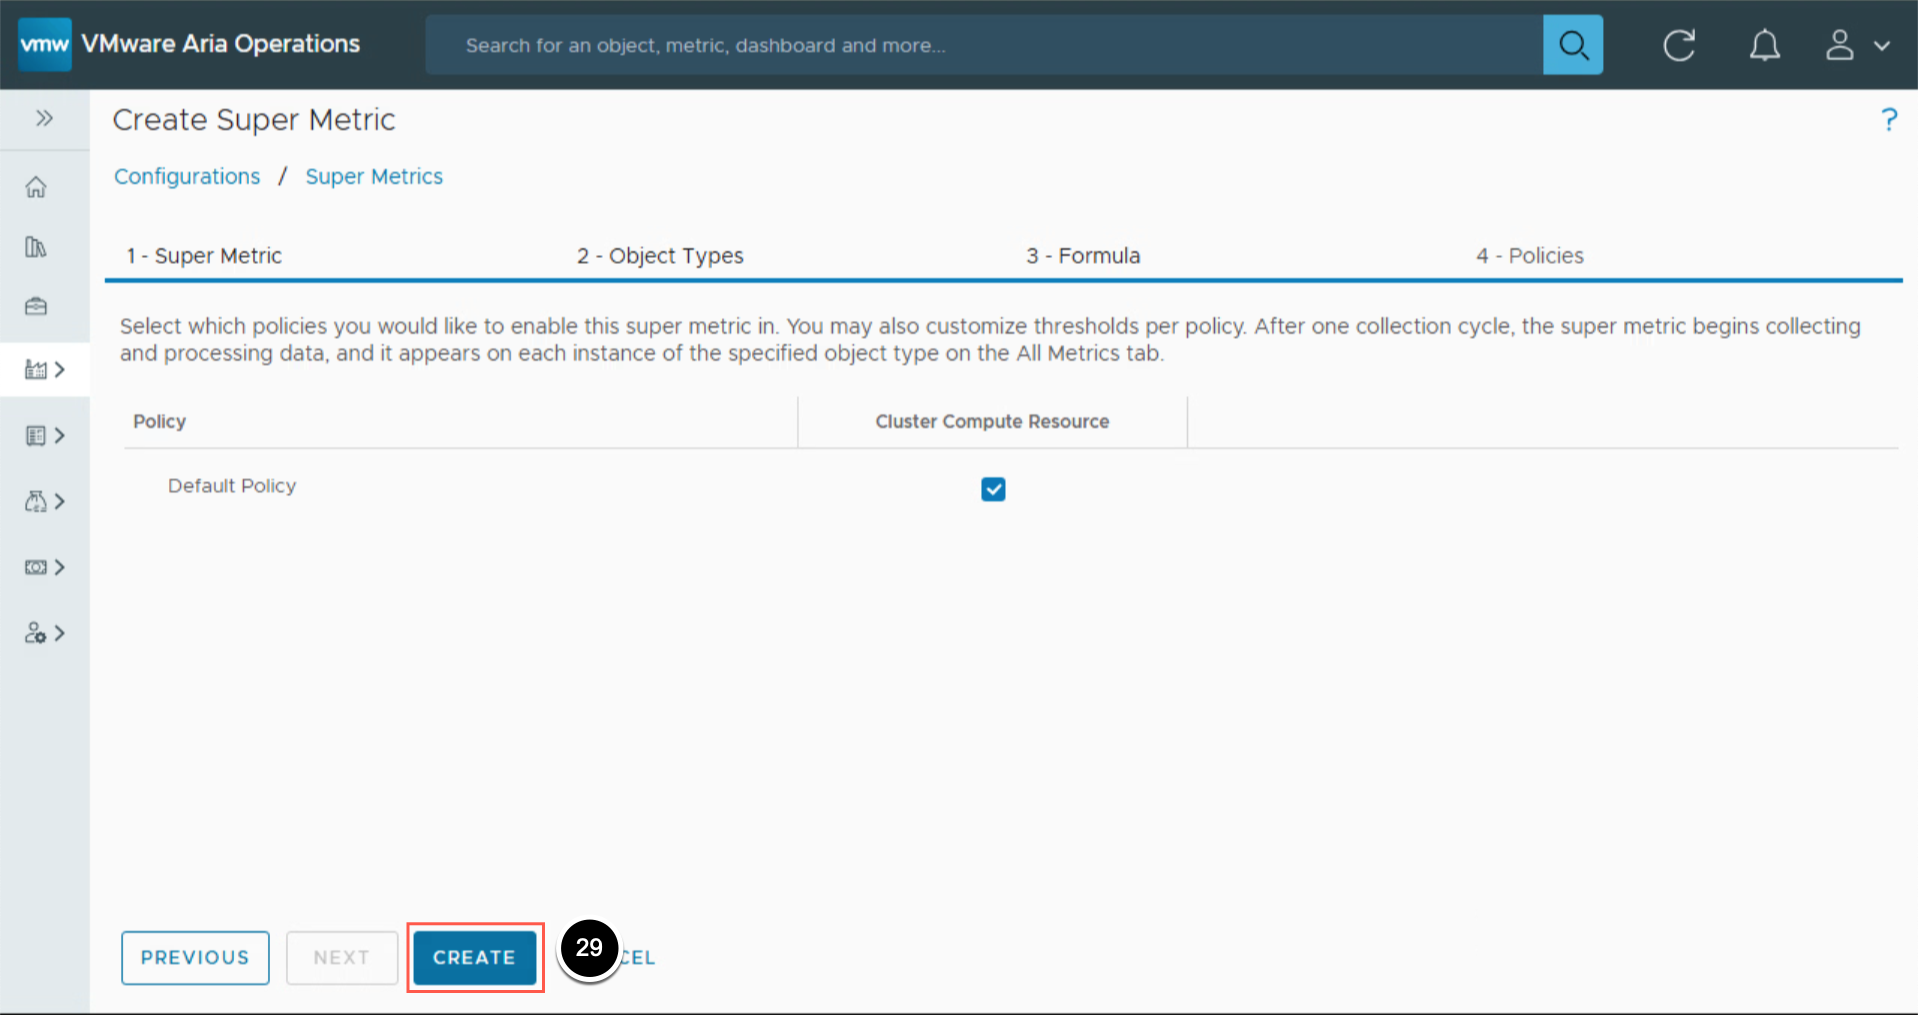Expand the Administration sidebar section

(45, 633)
